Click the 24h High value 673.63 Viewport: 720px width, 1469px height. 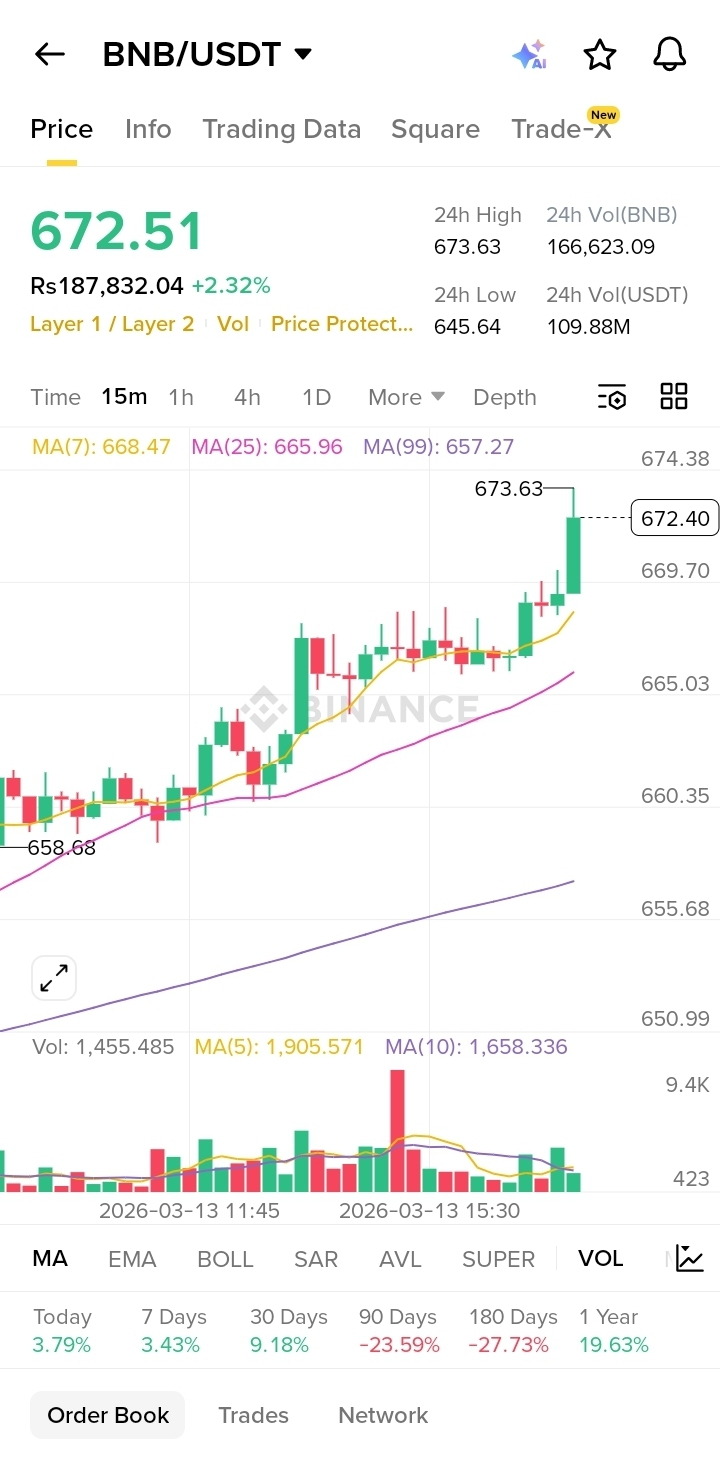[x=467, y=247]
